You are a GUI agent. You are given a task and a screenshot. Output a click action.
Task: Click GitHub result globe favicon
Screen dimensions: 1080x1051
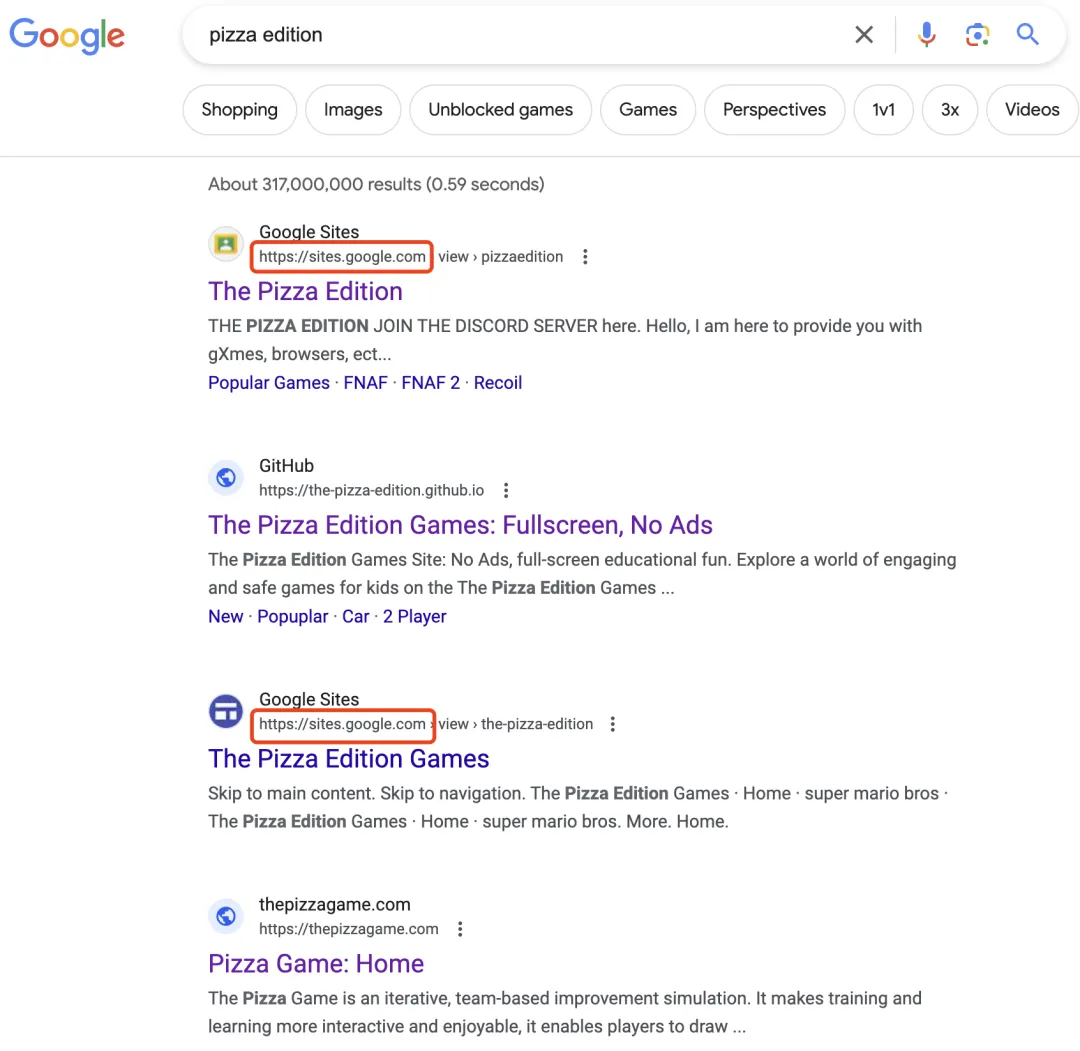226,478
